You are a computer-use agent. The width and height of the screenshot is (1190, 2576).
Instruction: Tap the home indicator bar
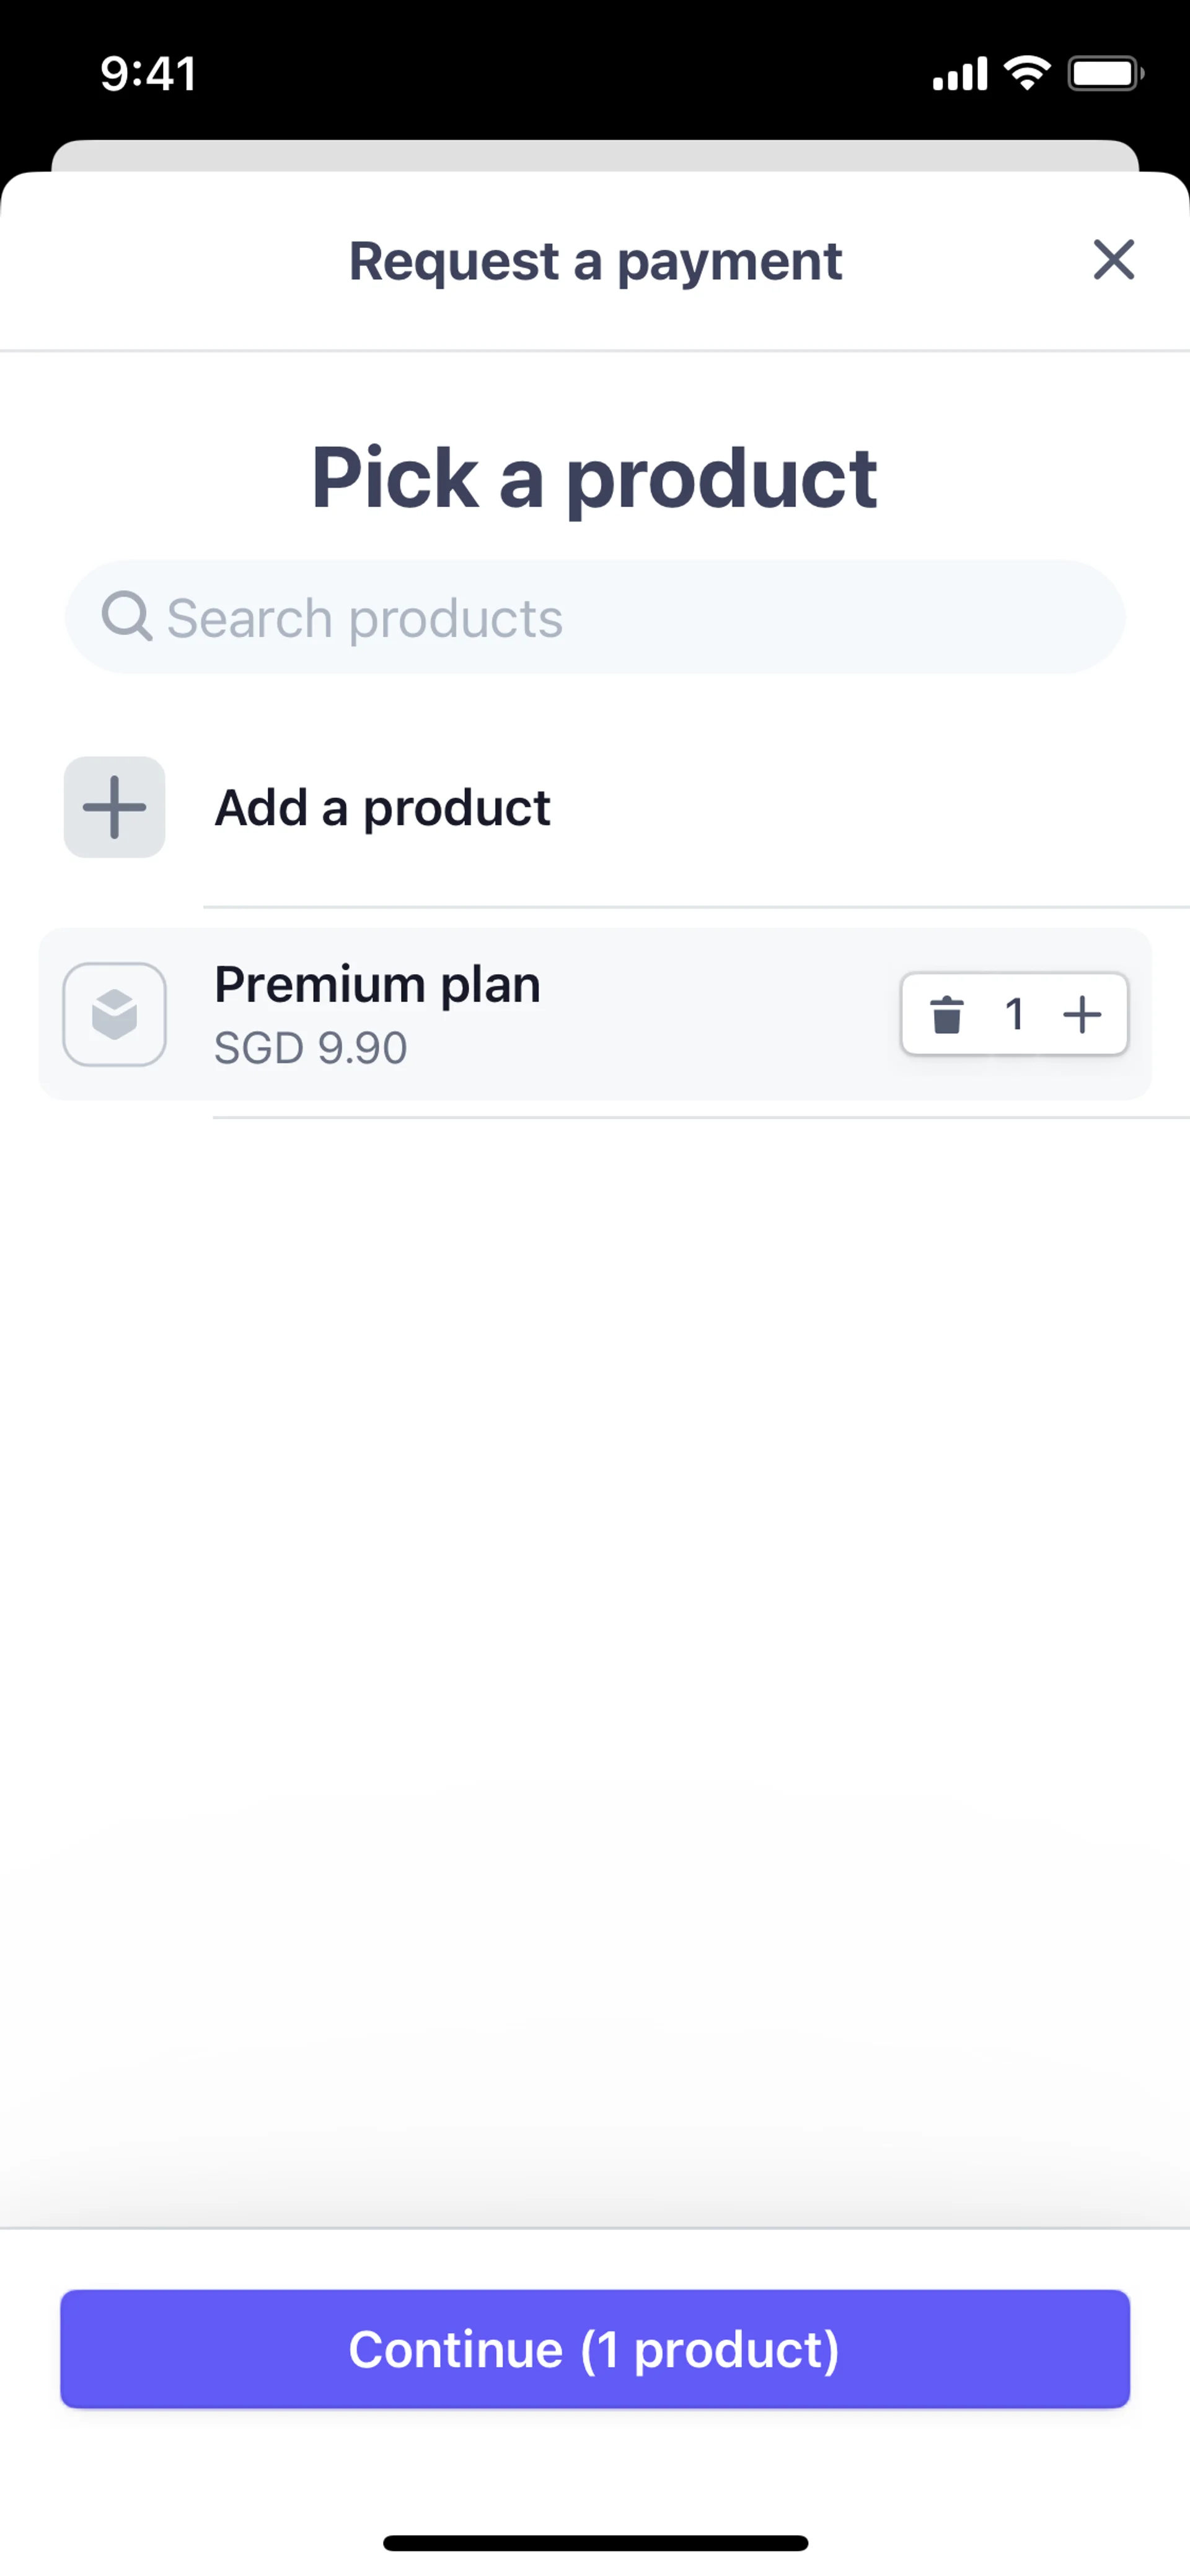(x=595, y=2542)
